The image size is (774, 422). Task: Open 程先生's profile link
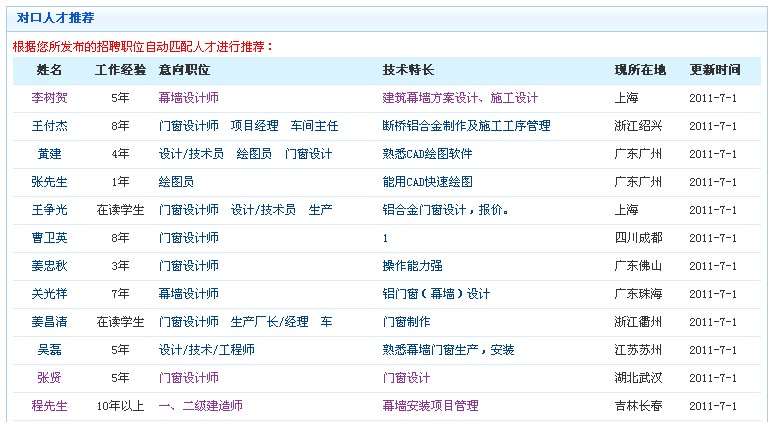tap(49, 406)
